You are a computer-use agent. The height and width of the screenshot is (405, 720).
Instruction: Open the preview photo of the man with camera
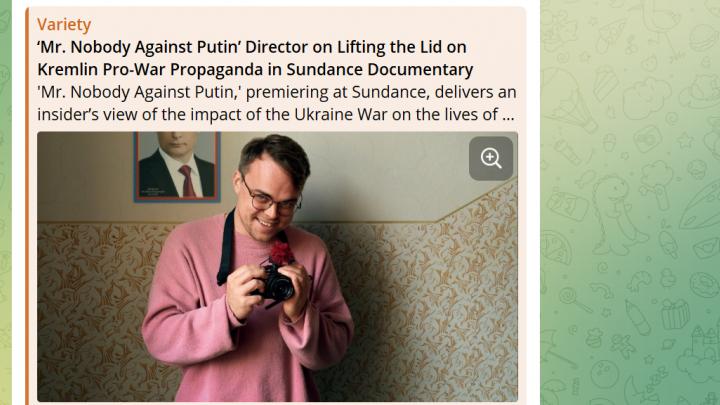[277, 267]
